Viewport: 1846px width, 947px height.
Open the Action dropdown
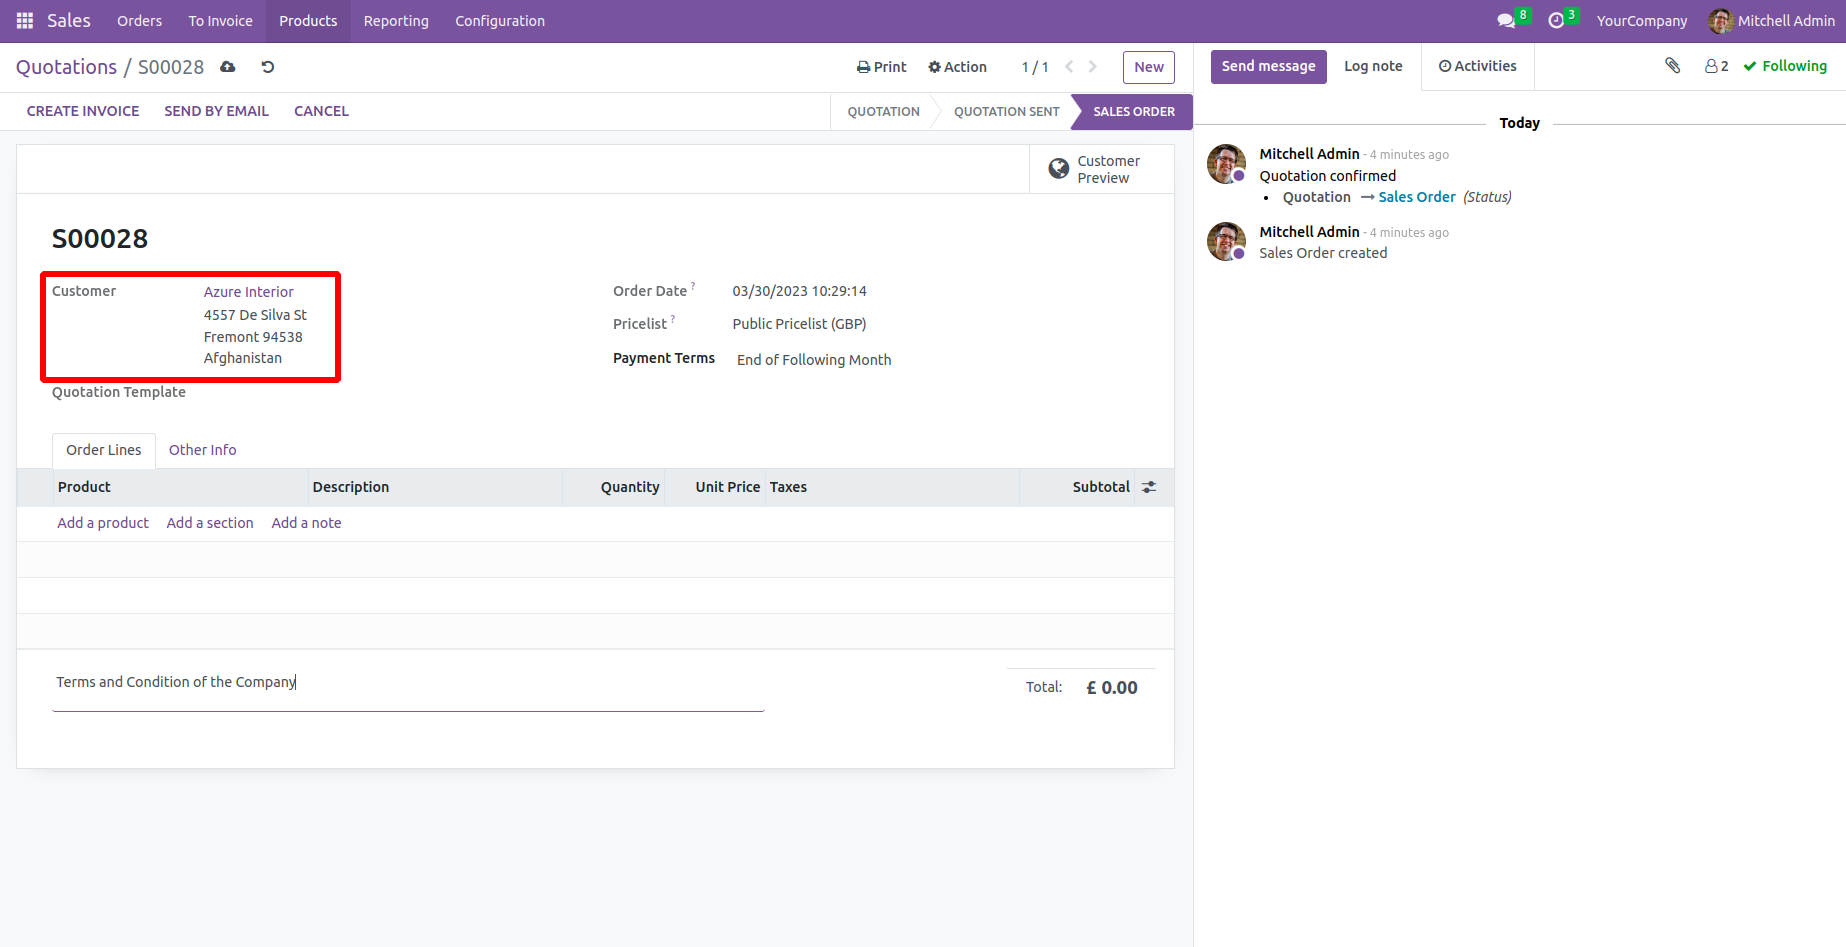click(957, 67)
